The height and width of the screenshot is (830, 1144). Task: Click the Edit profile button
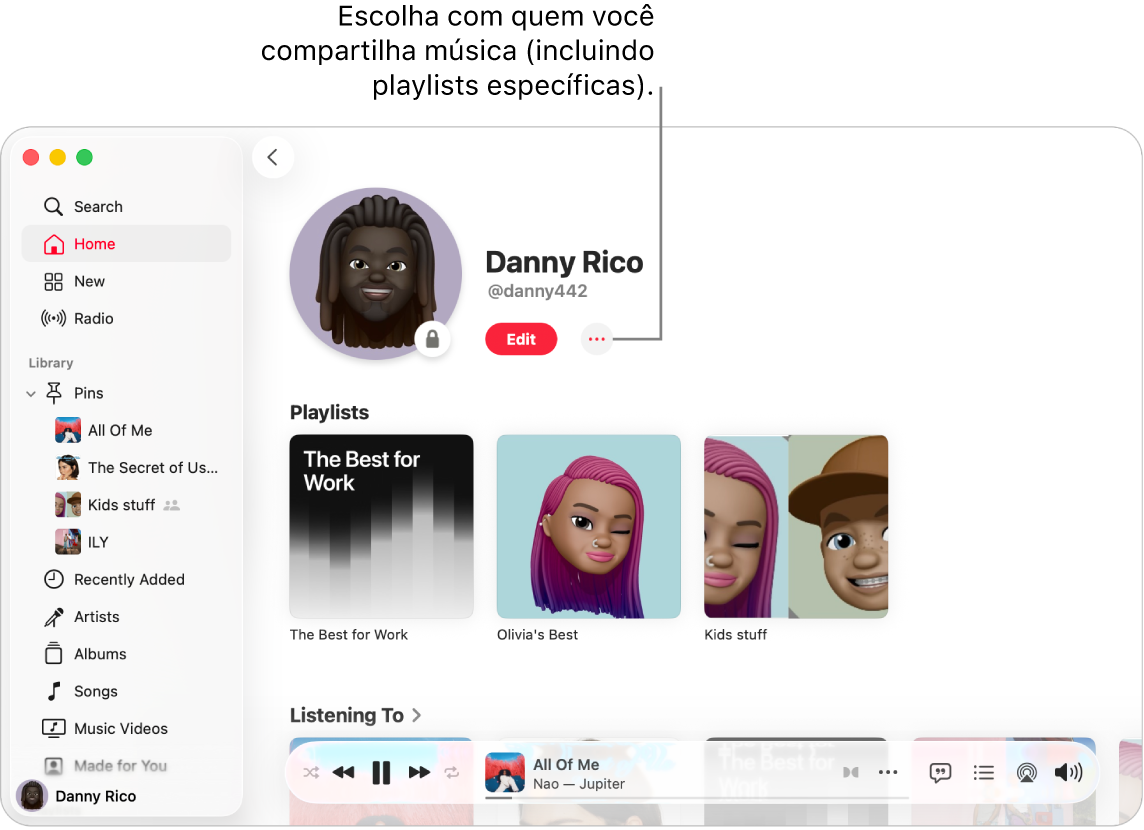tap(521, 339)
